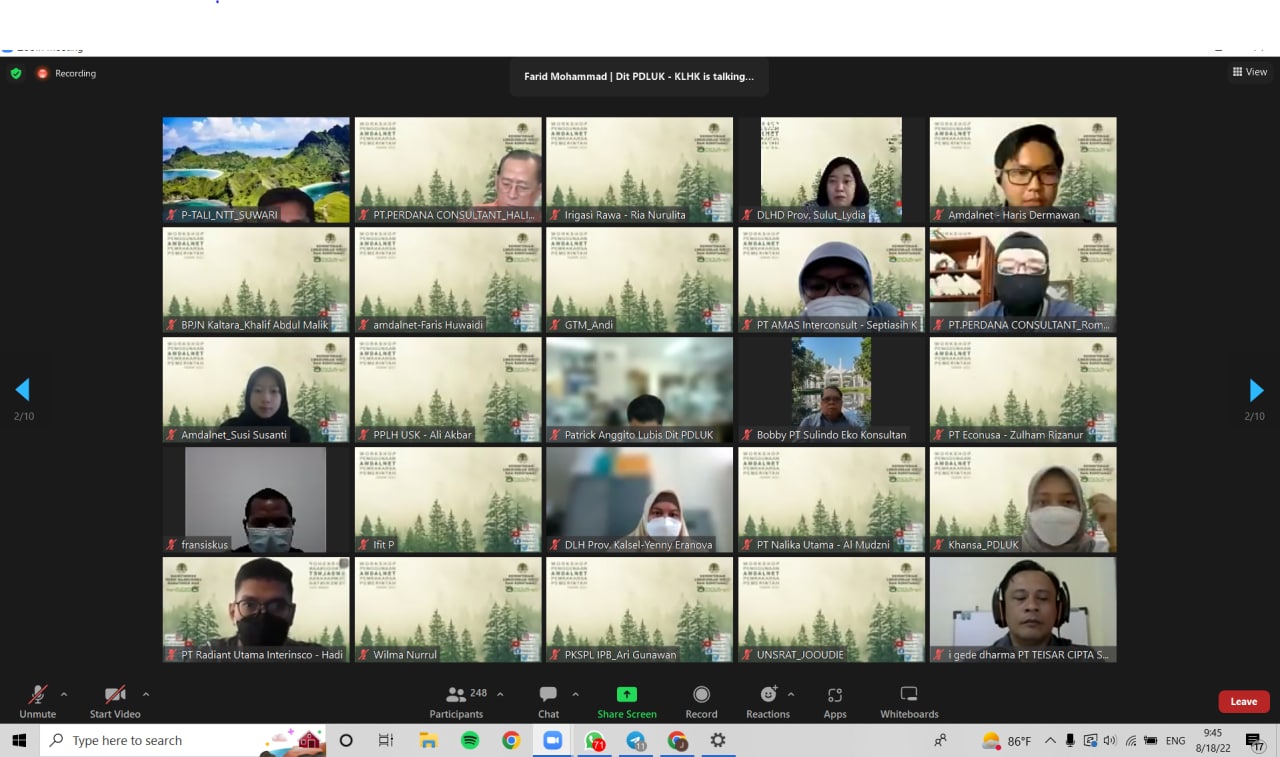
Task: Expand audio options arrow beside Unmute
Action: (x=64, y=694)
